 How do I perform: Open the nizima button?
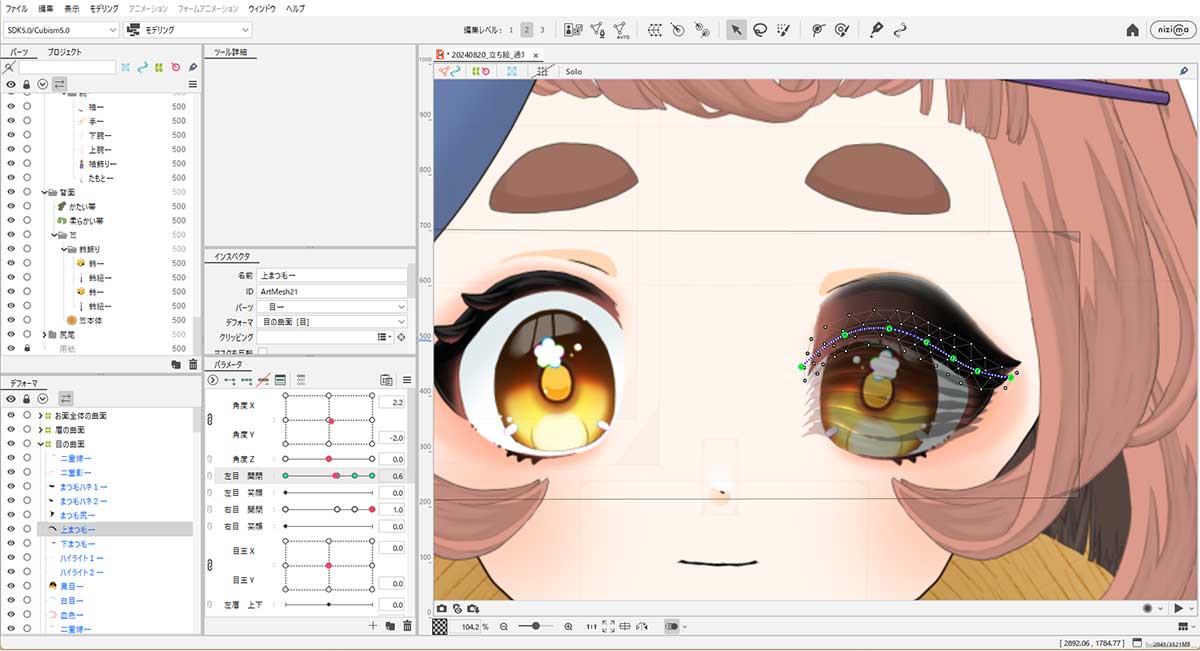[1171, 30]
